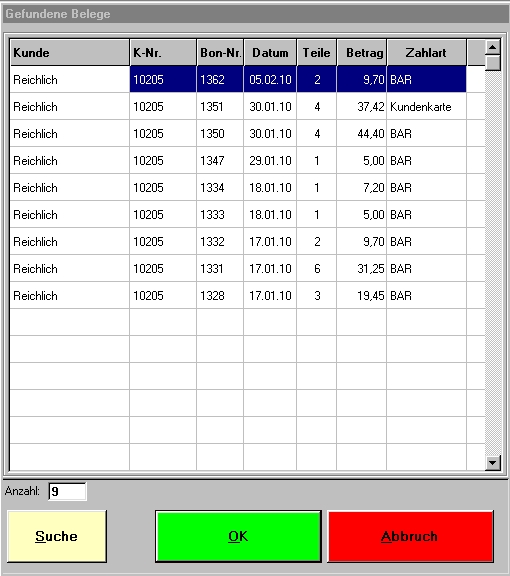Click the K-Nr. column header
Viewport: 510px width, 576px height.
pyautogui.click(x=163, y=53)
